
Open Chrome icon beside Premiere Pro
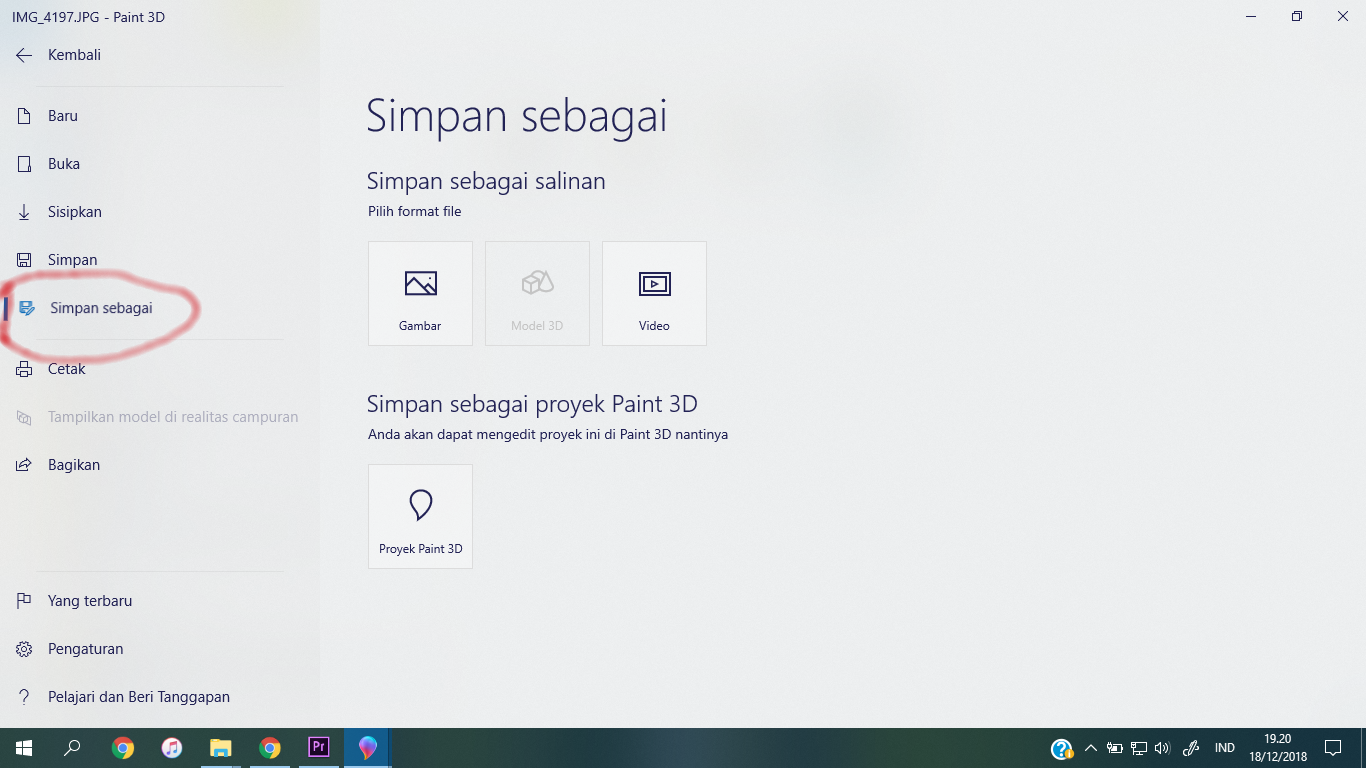coord(270,748)
